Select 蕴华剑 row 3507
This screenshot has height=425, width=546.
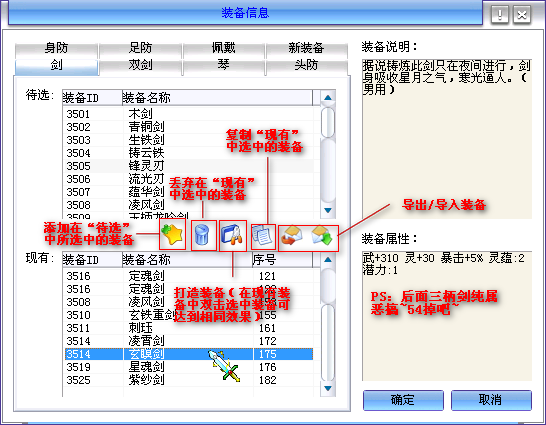coord(188,192)
